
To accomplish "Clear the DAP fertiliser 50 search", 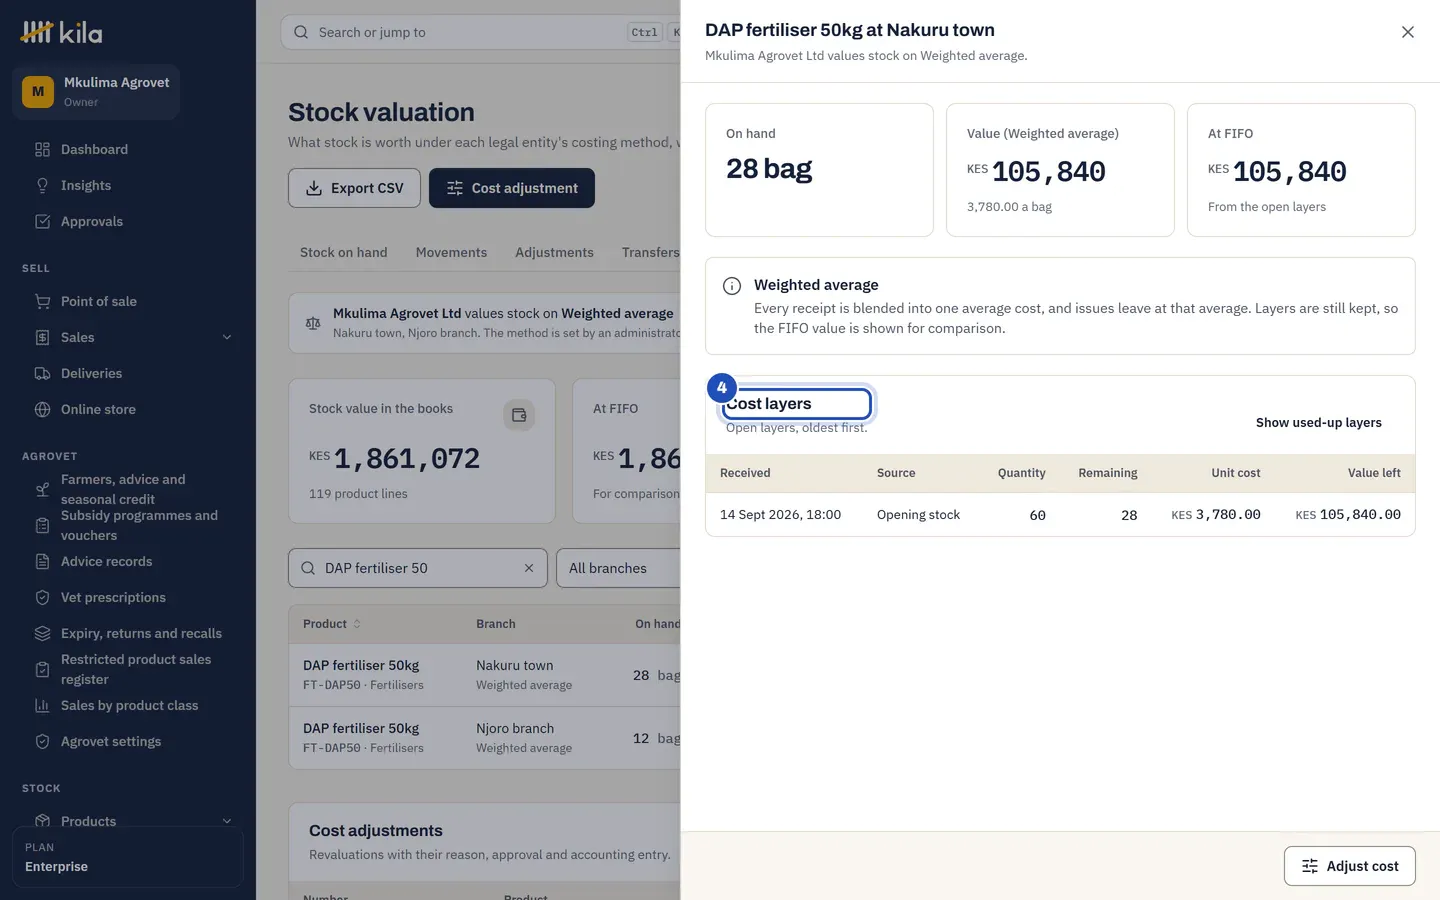I will pyautogui.click(x=529, y=568).
